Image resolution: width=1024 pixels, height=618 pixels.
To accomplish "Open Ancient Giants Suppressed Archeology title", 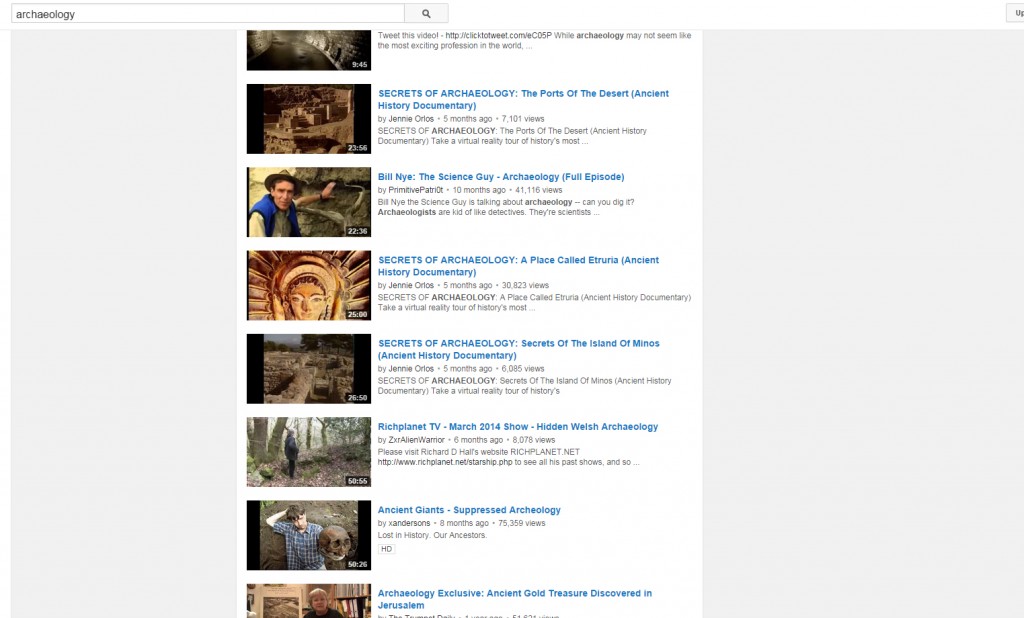I will point(469,510).
